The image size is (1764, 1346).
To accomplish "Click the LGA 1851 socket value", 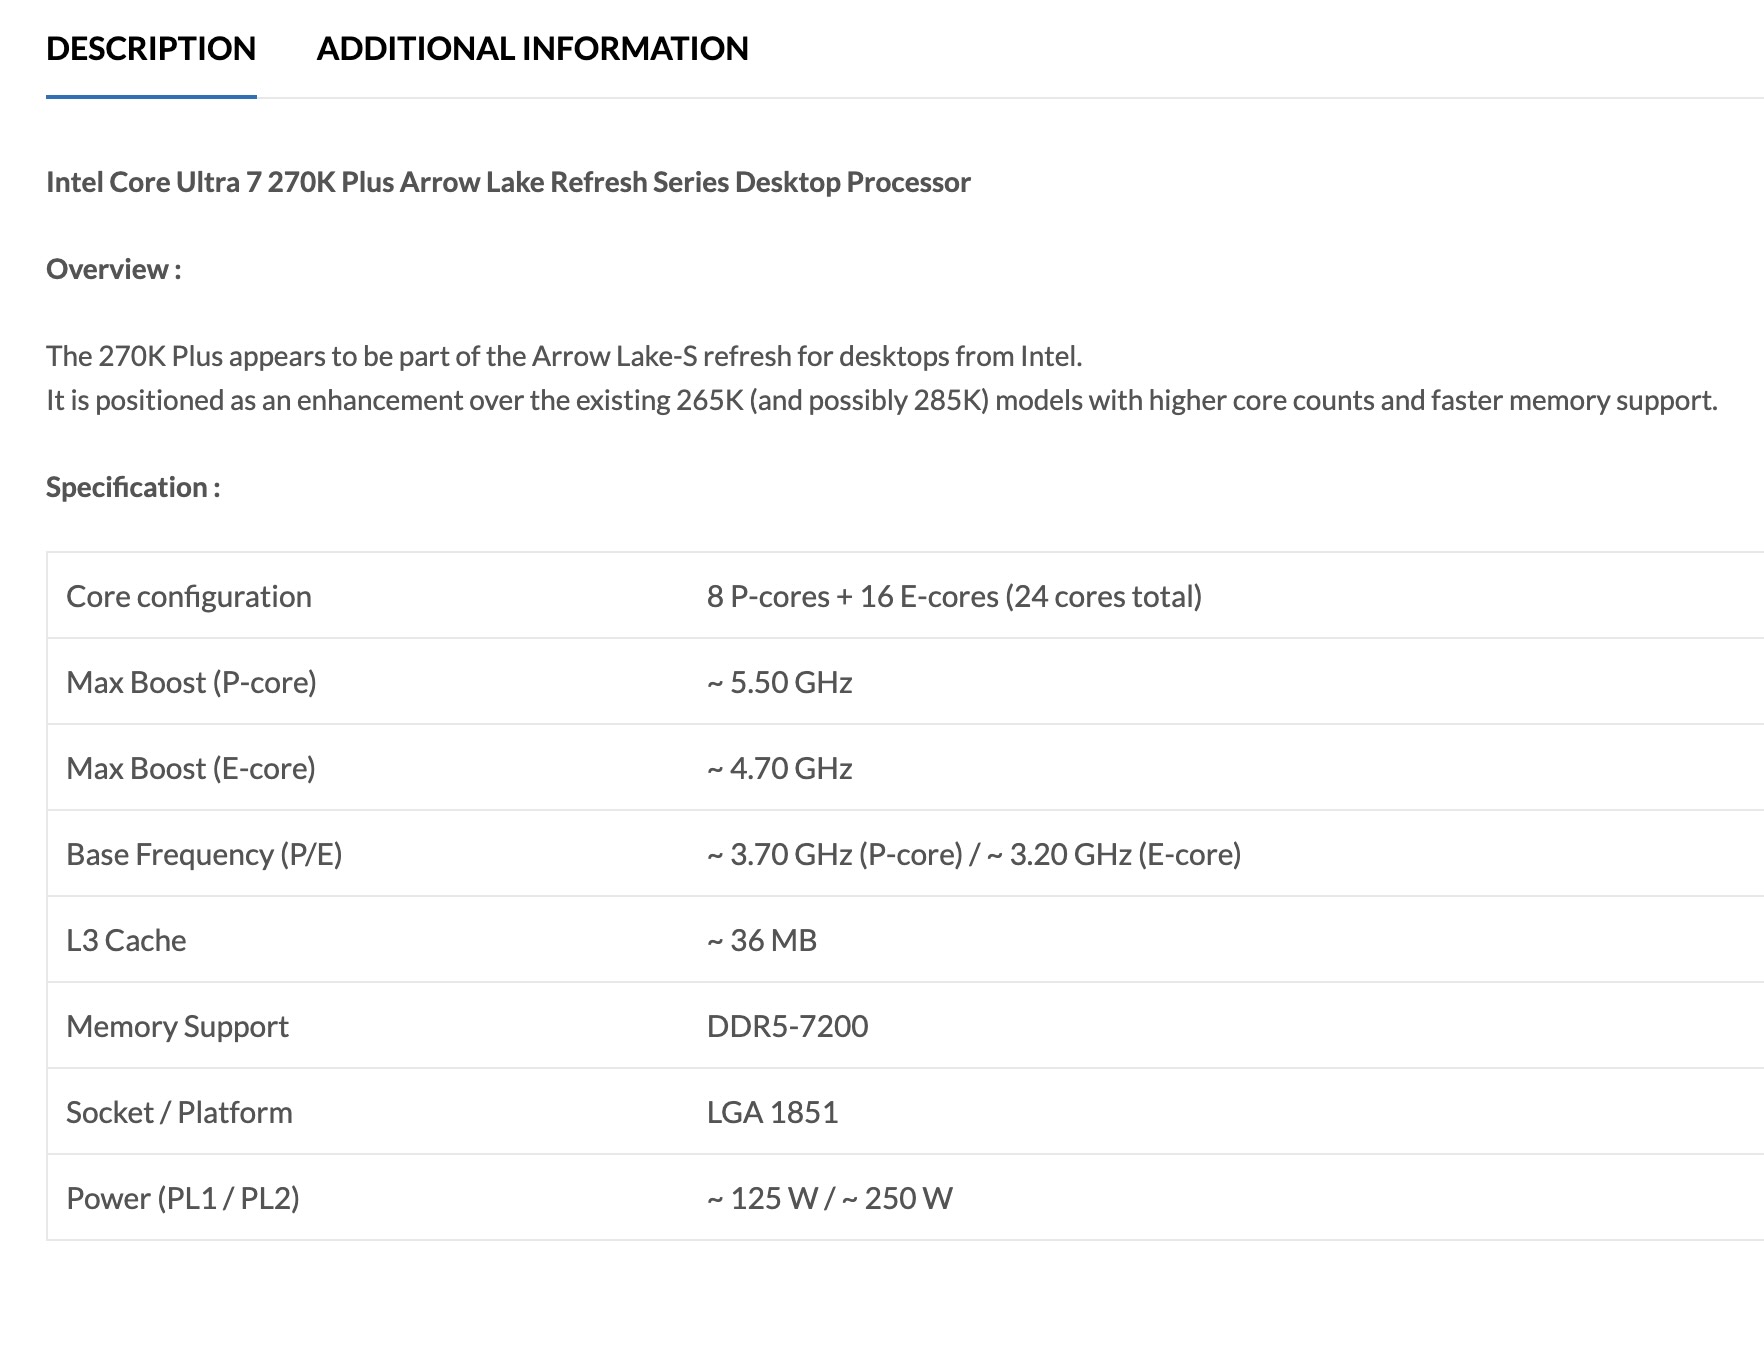I will pos(772,1112).
